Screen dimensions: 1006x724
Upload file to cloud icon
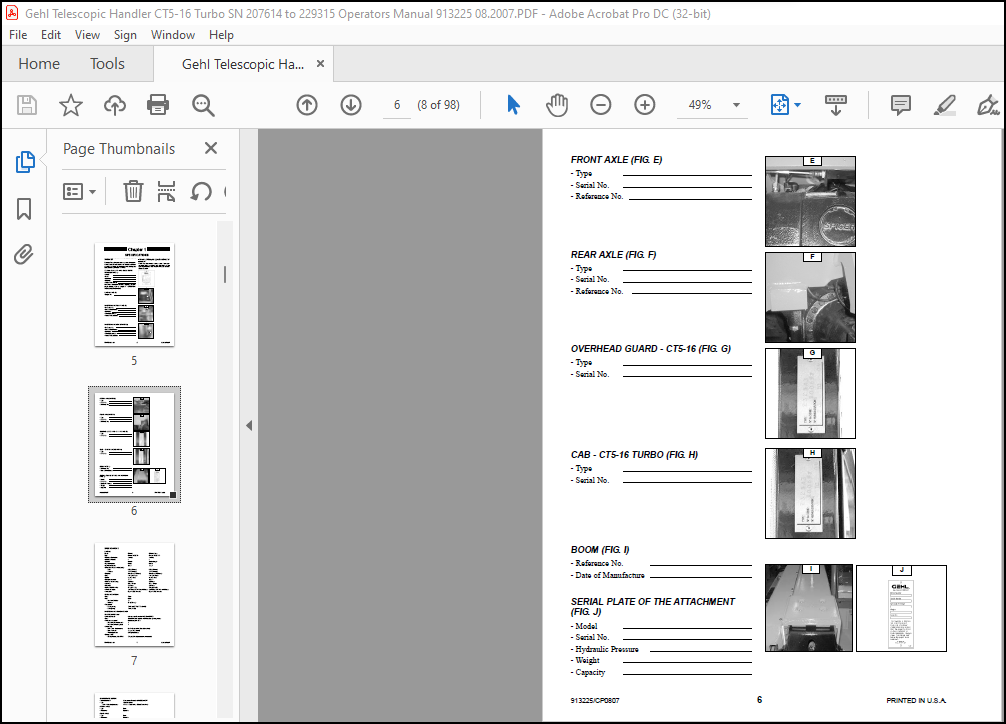(x=115, y=105)
